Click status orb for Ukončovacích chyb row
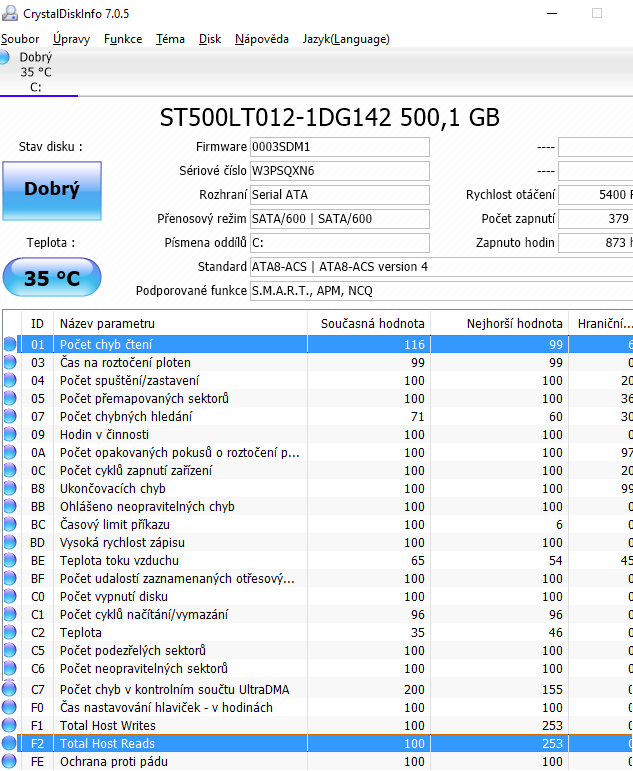The image size is (633, 771). coord(10,488)
